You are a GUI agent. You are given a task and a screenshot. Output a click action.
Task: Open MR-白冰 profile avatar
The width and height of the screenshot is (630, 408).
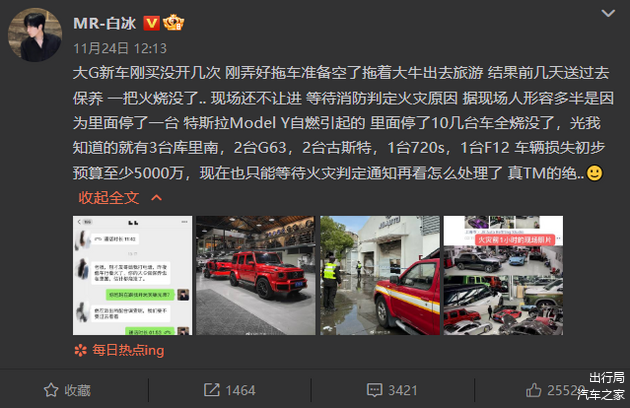pos(35,35)
